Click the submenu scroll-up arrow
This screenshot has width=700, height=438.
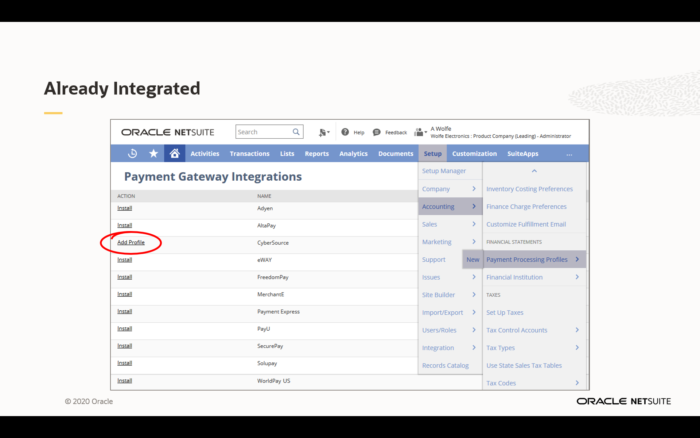pyautogui.click(x=534, y=171)
